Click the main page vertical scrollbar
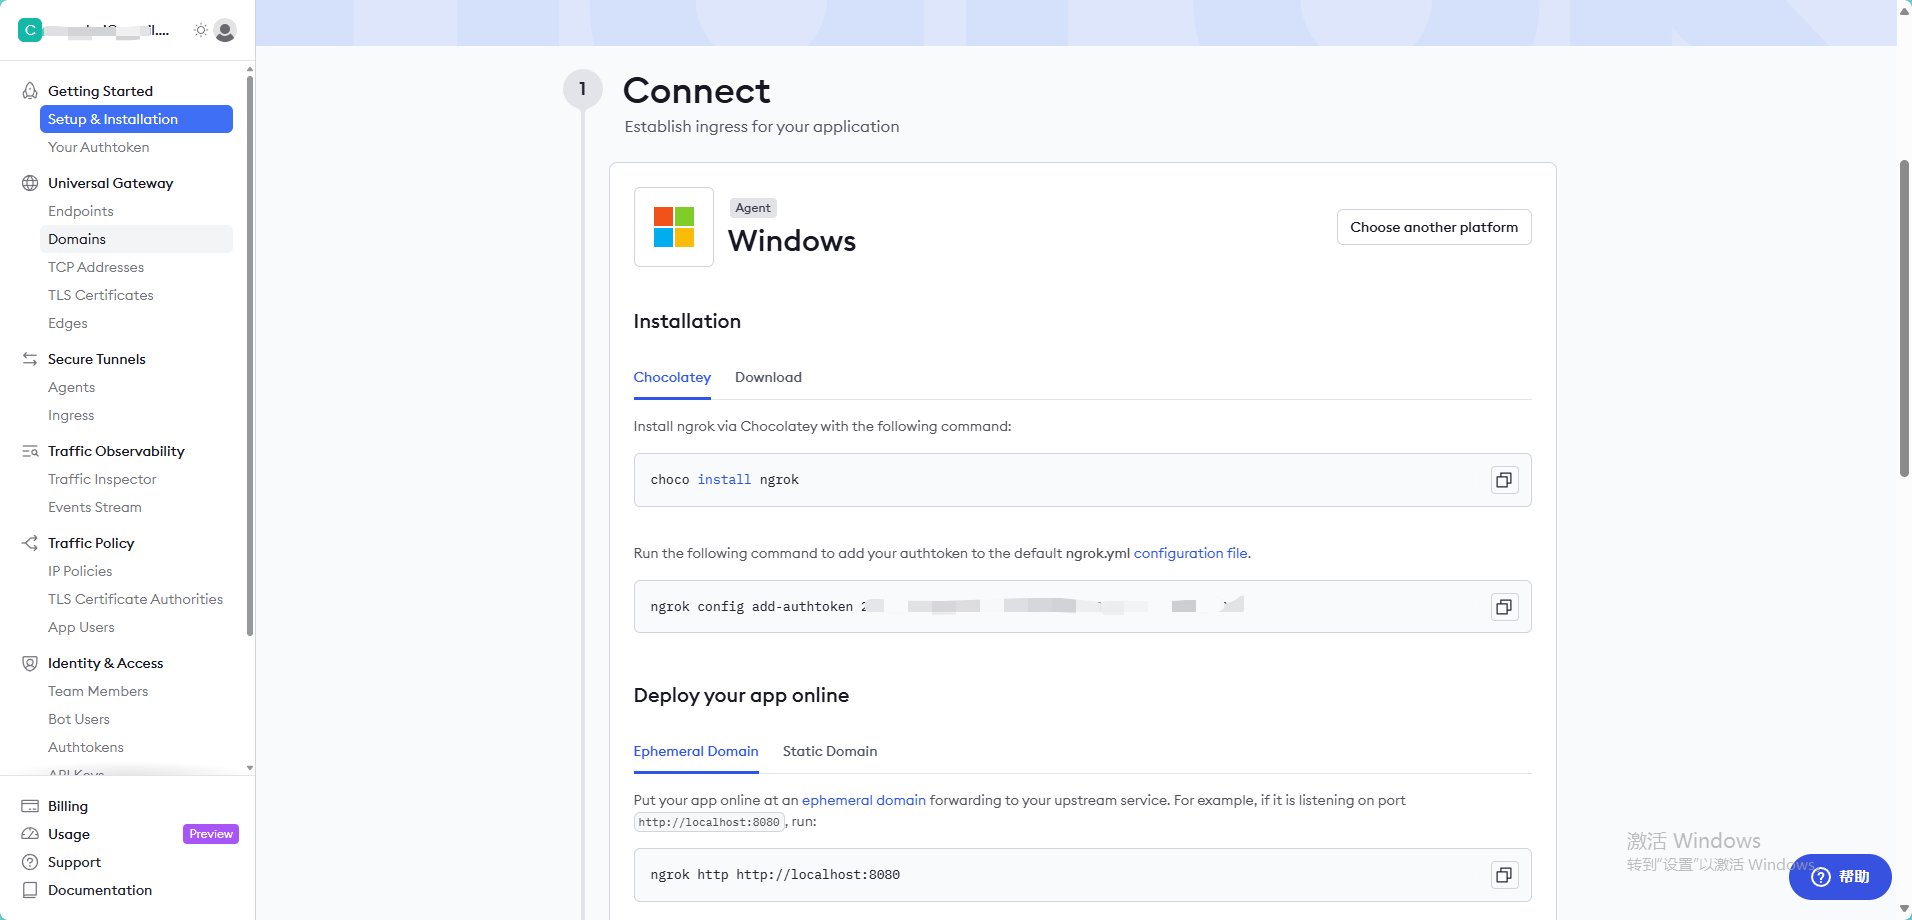Image resolution: width=1912 pixels, height=920 pixels. pos(1904,318)
